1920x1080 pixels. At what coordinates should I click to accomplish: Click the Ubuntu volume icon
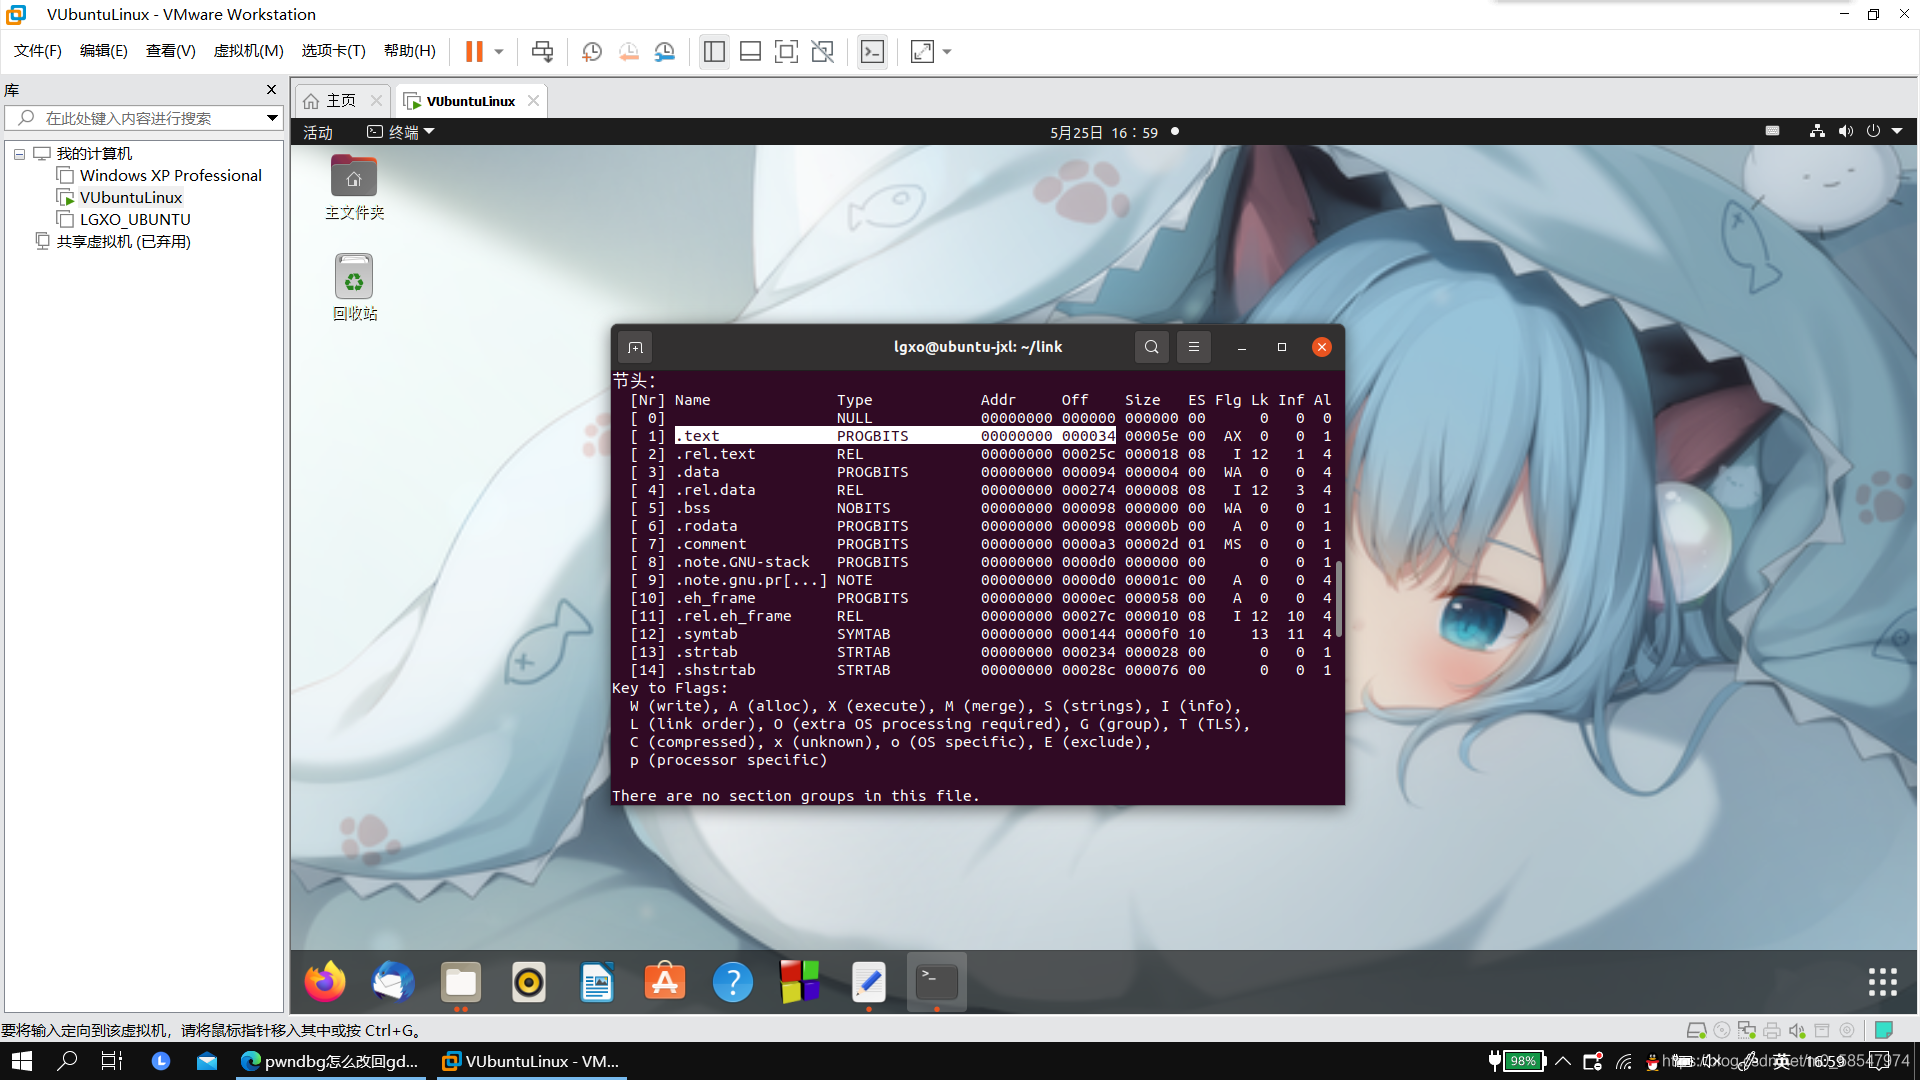coord(1845,132)
